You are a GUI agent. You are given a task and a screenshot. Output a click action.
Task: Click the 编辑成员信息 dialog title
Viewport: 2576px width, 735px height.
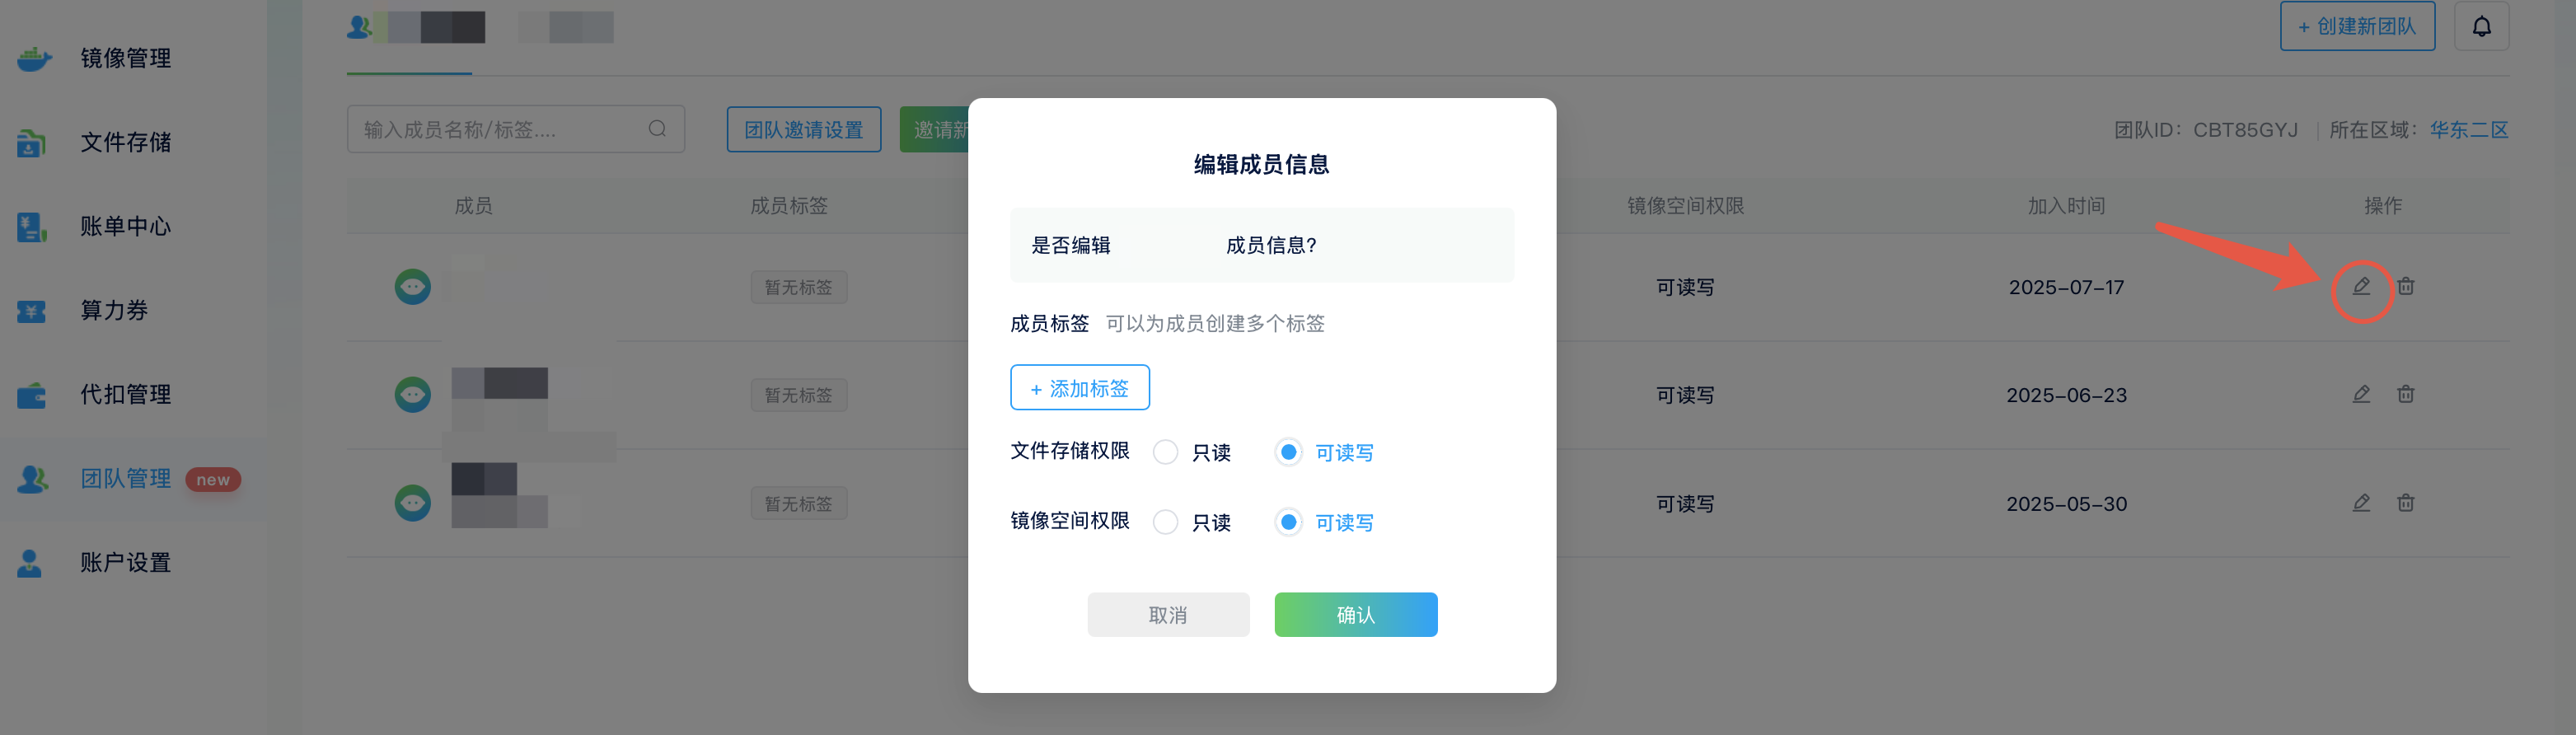pyautogui.click(x=1261, y=164)
